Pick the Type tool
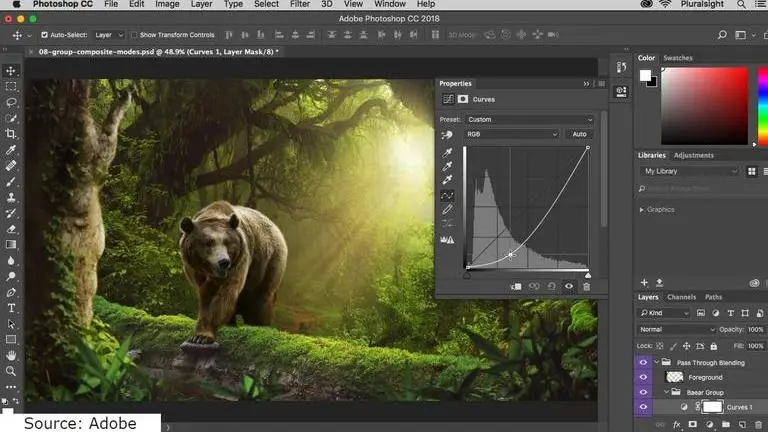The width and height of the screenshot is (768, 432). (x=11, y=308)
